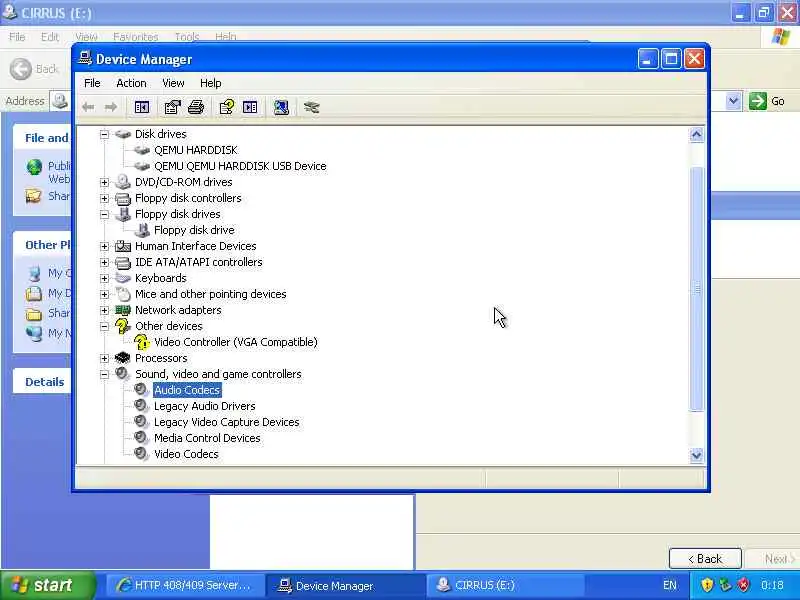Open Tools menu in CIRRUS (E:) window
This screenshot has width=800, height=600.
(x=187, y=37)
